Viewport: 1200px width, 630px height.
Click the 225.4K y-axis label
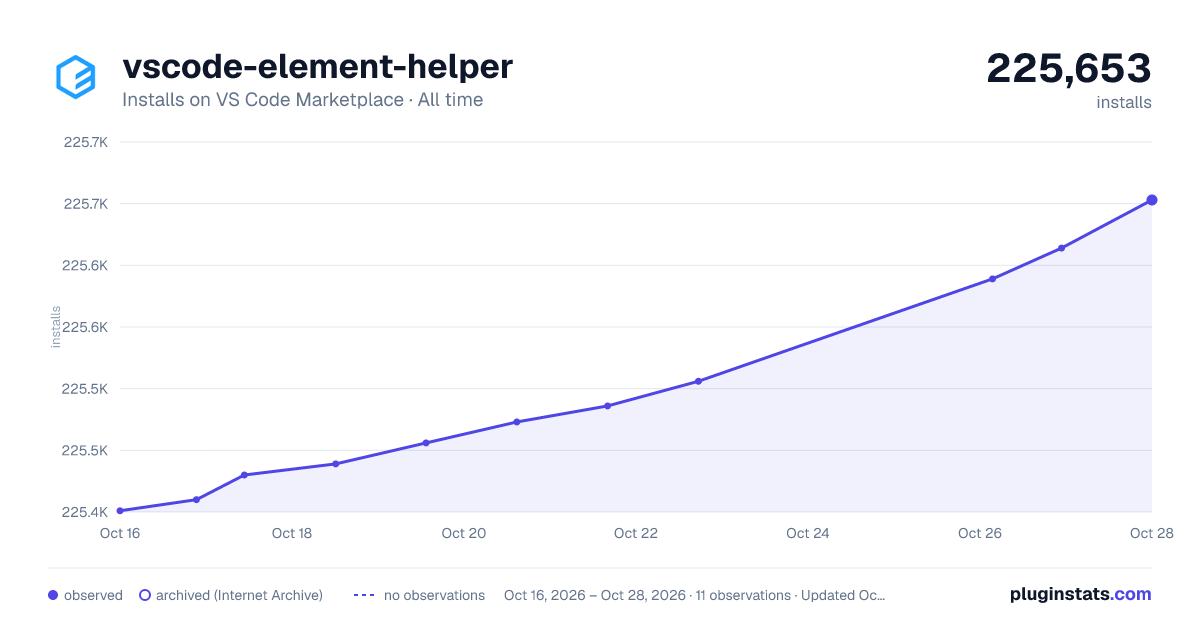85,512
